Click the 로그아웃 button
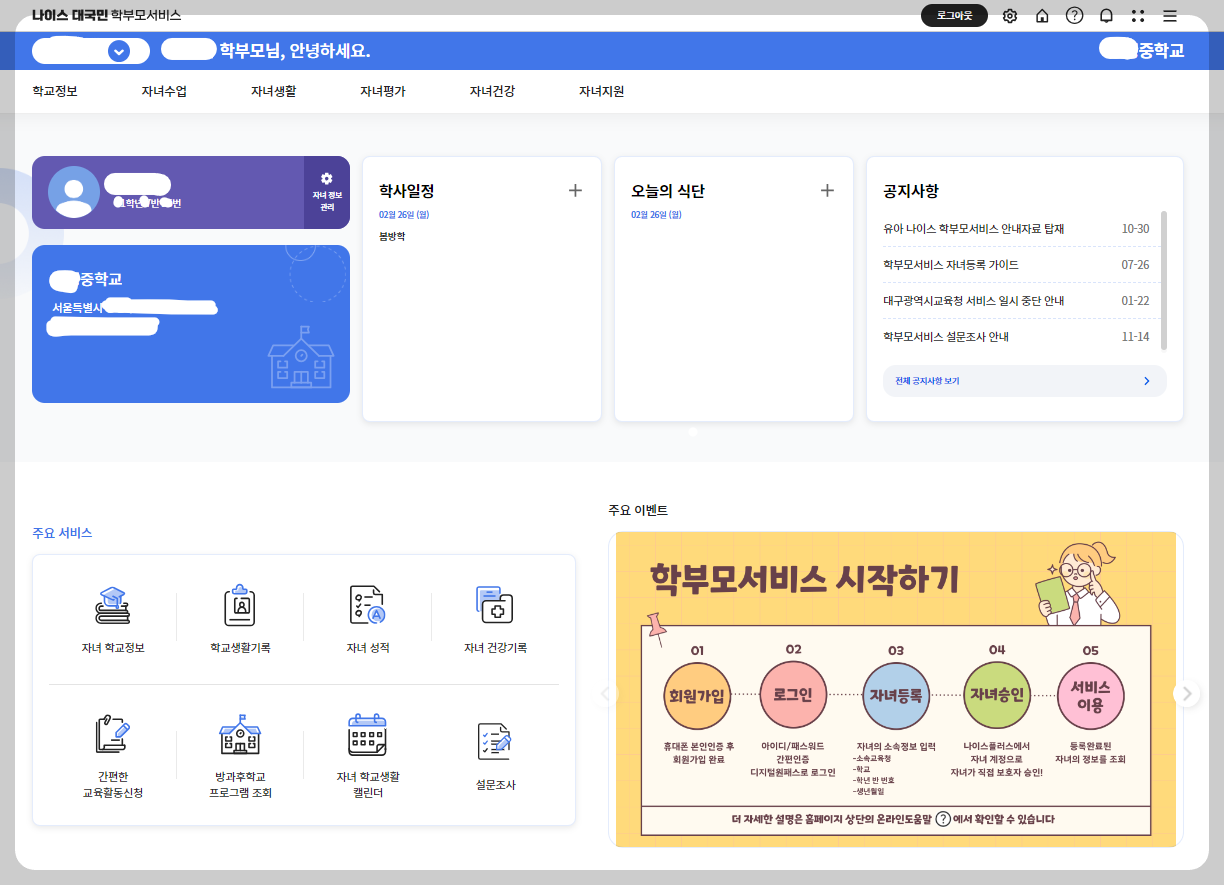This screenshot has height=885, width=1224. (954, 16)
